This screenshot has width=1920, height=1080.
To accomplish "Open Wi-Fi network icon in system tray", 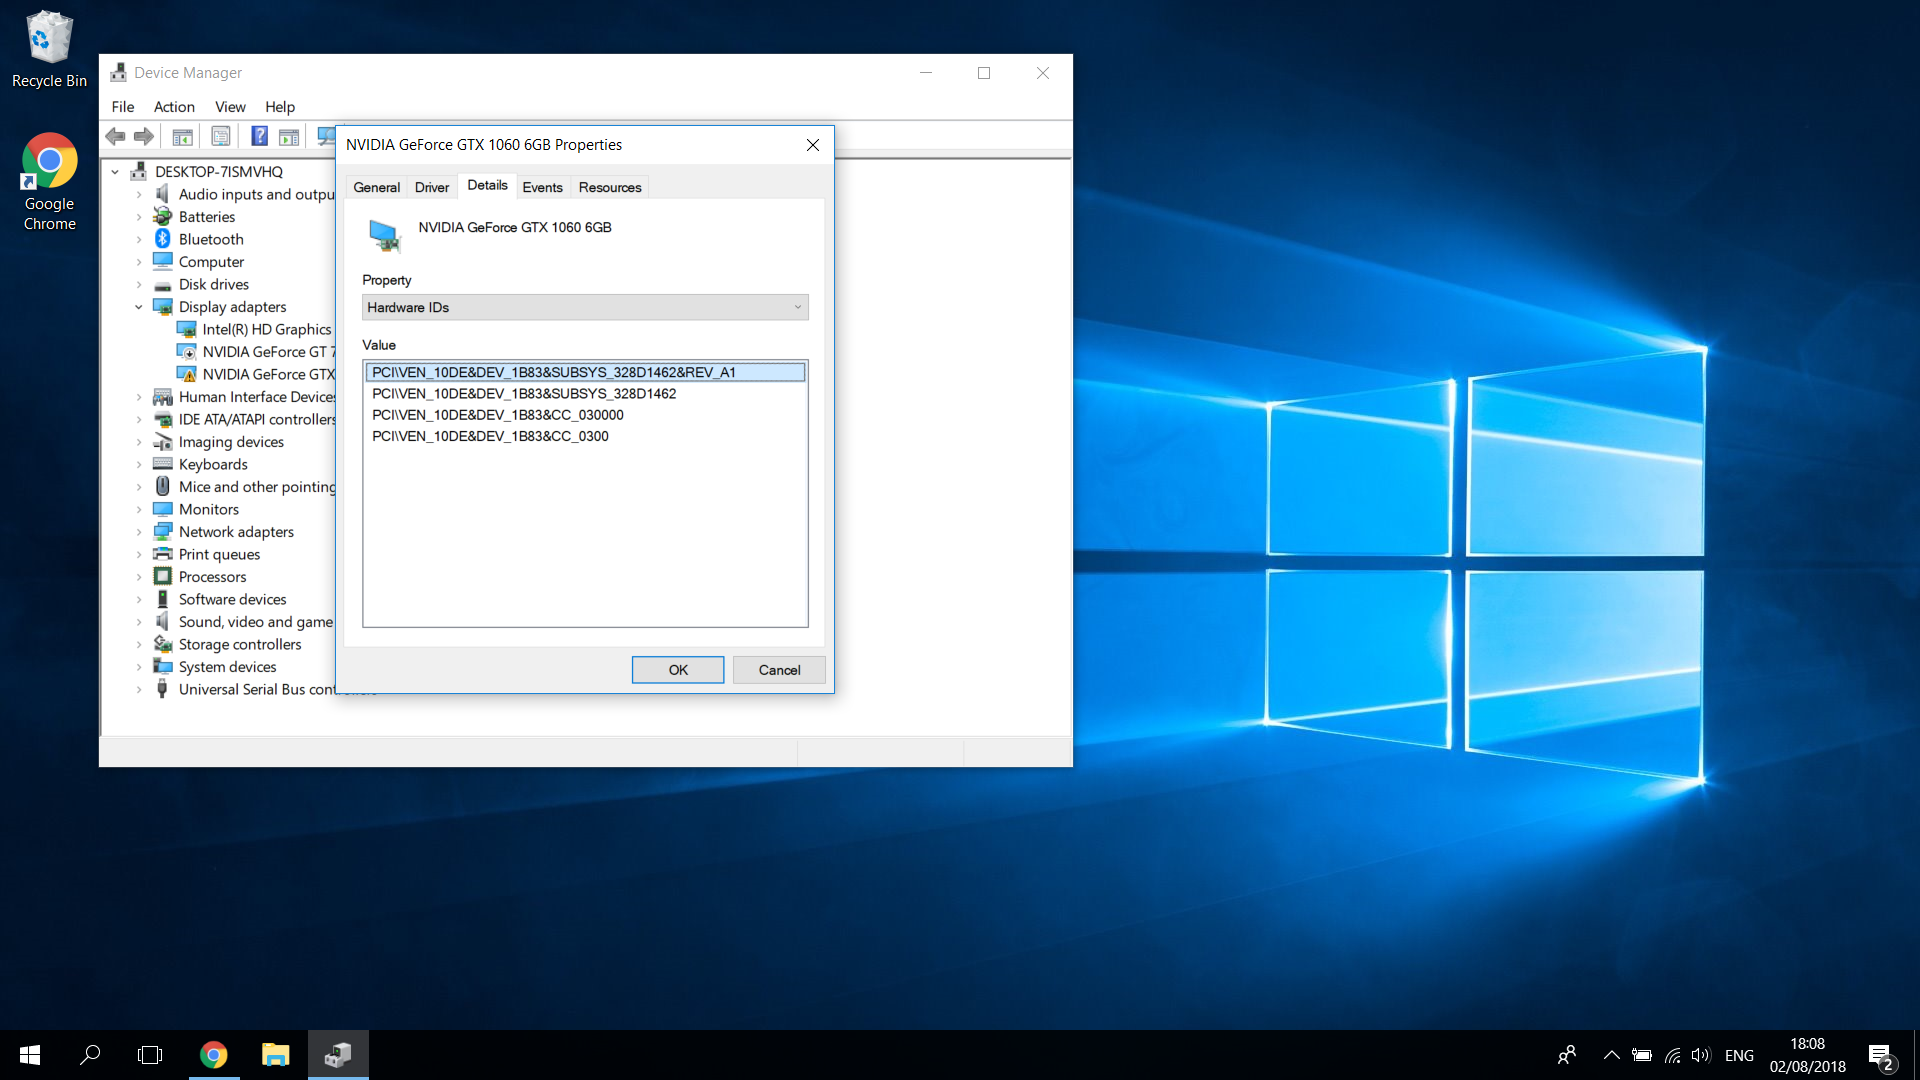I will [x=1672, y=1055].
